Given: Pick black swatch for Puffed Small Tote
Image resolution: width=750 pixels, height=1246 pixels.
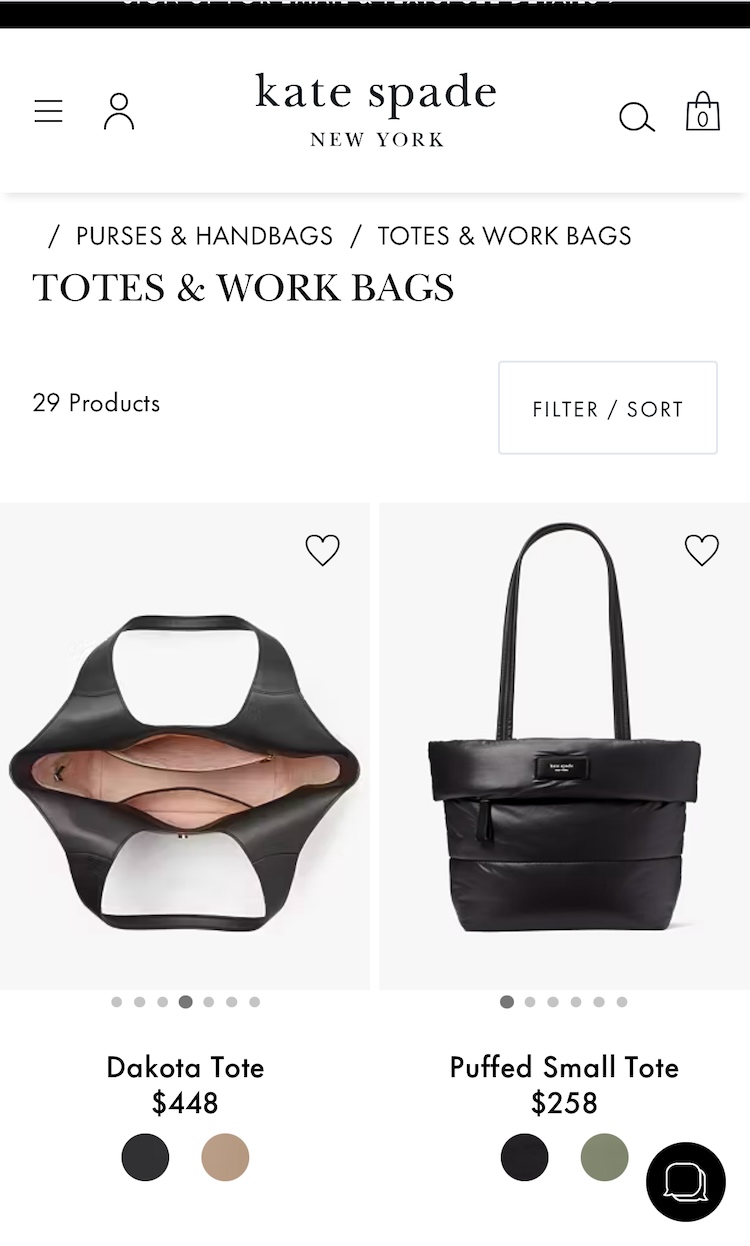Looking at the screenshot, I should (x=525, y=1158).
